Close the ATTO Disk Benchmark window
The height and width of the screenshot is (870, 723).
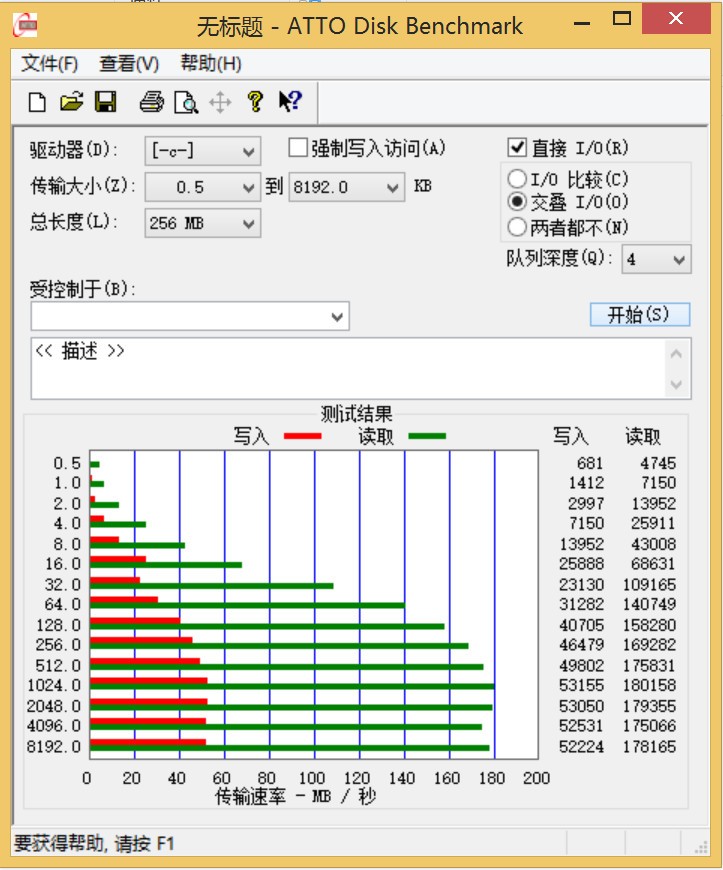click(676, 18)
